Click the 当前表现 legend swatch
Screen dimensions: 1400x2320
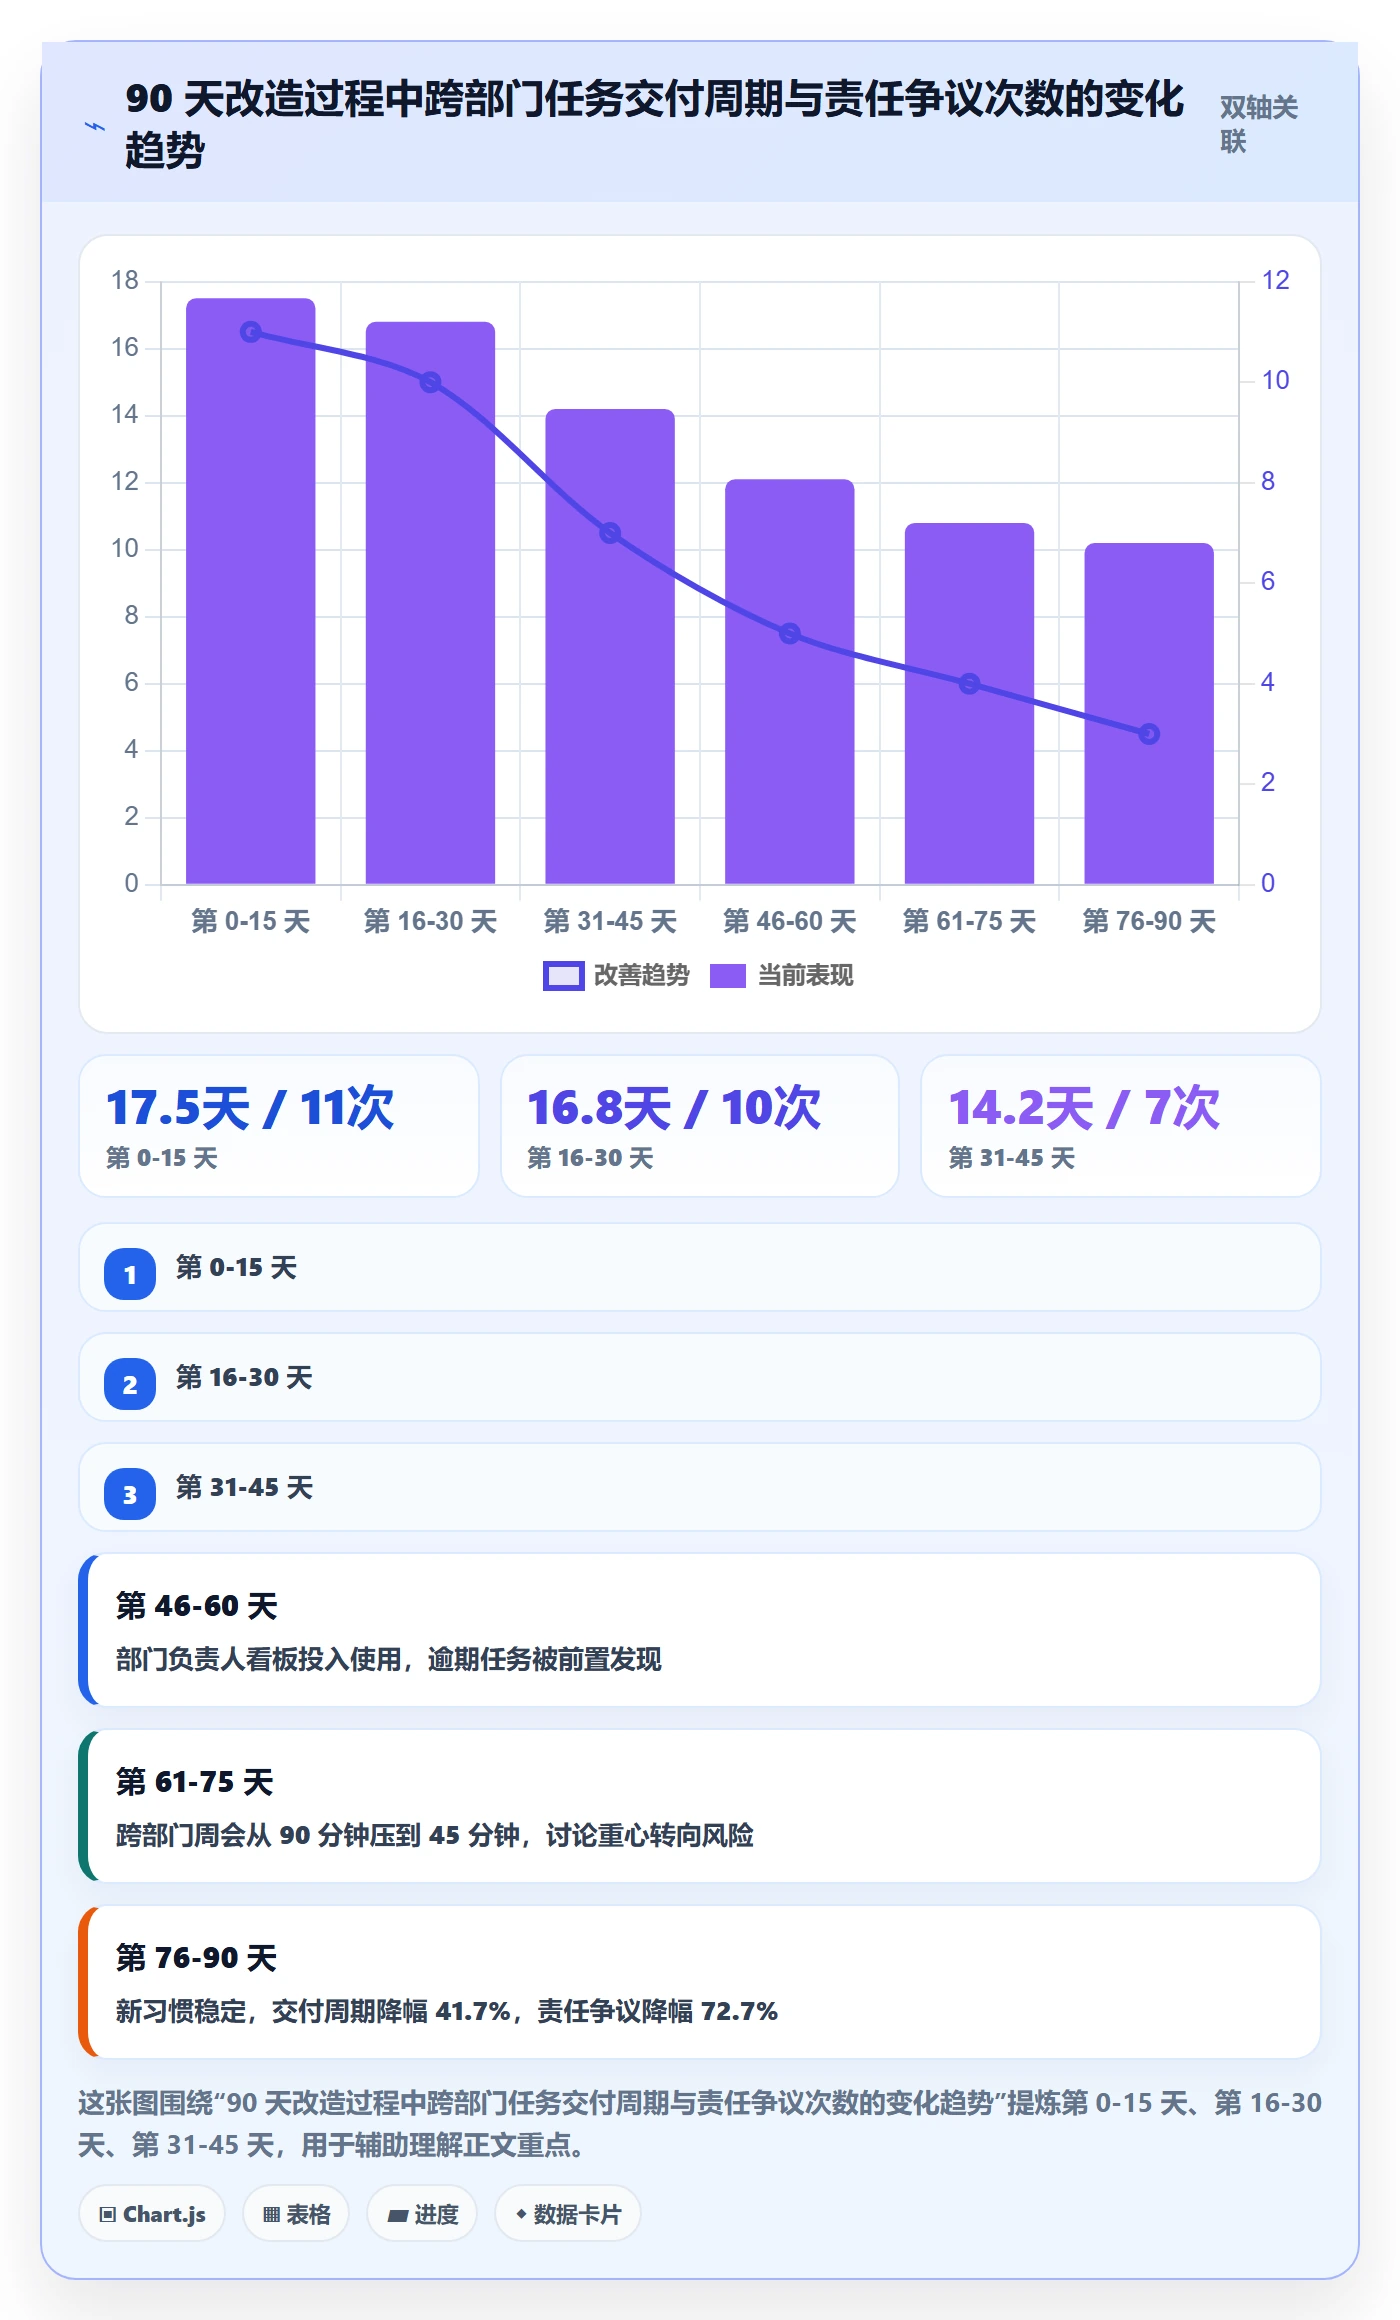tap(728, 976)
